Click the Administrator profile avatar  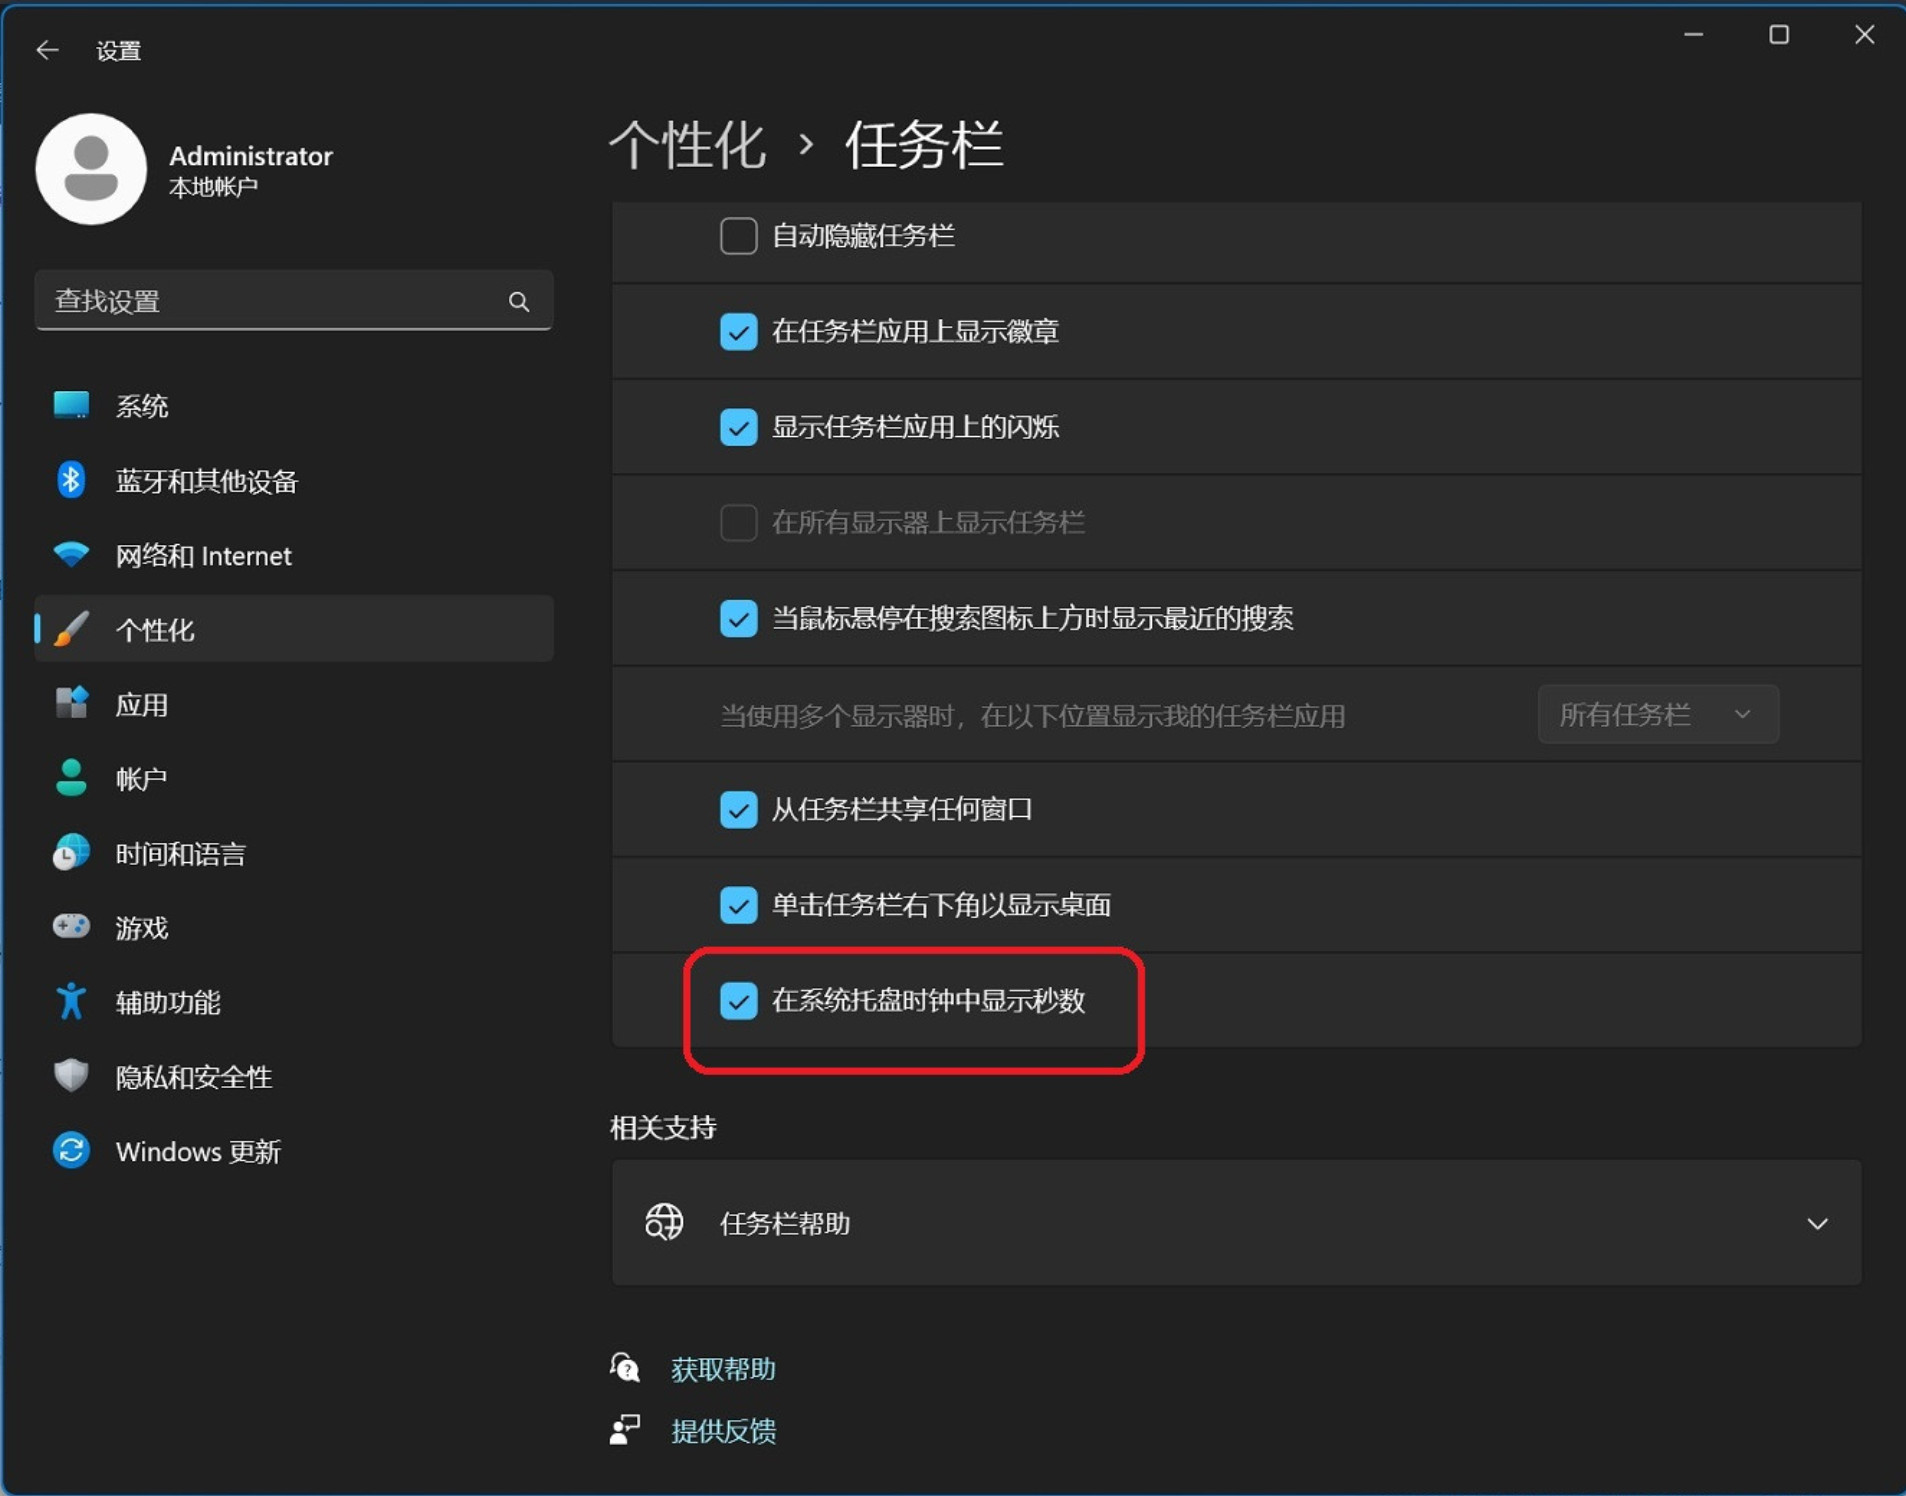click(91, 169)
